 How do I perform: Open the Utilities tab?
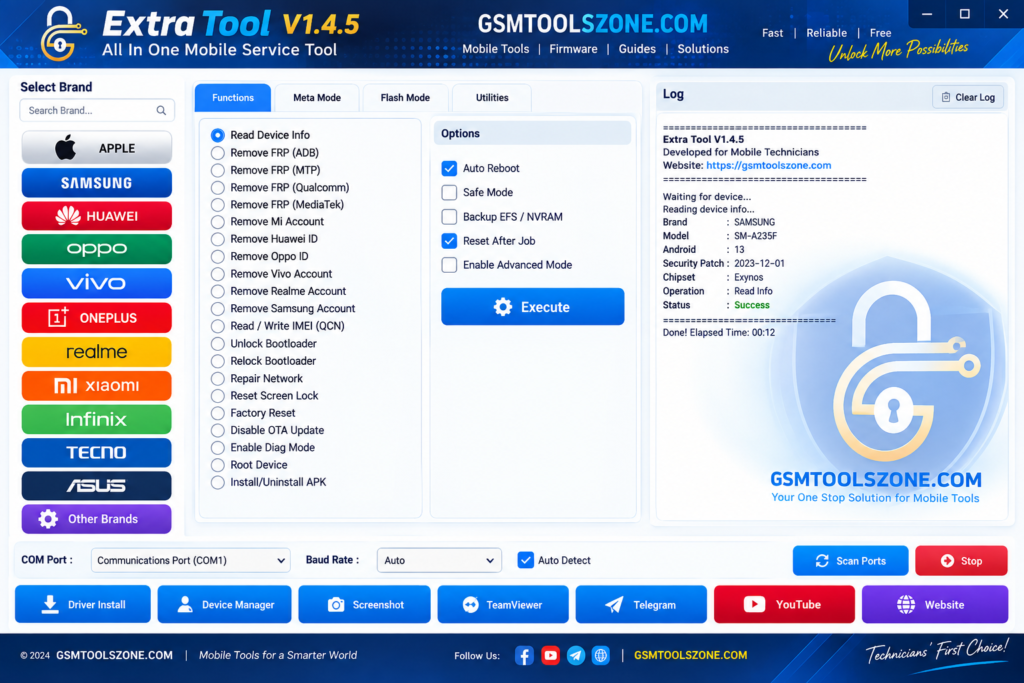[492, 98]
